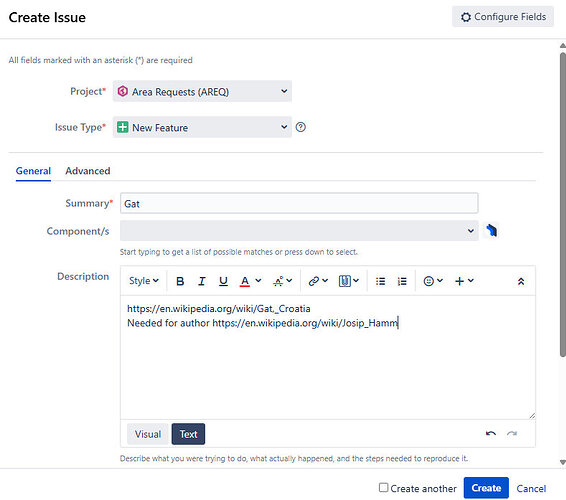Insert a bulleted list
Screen dimensions: 566x500
380,281
